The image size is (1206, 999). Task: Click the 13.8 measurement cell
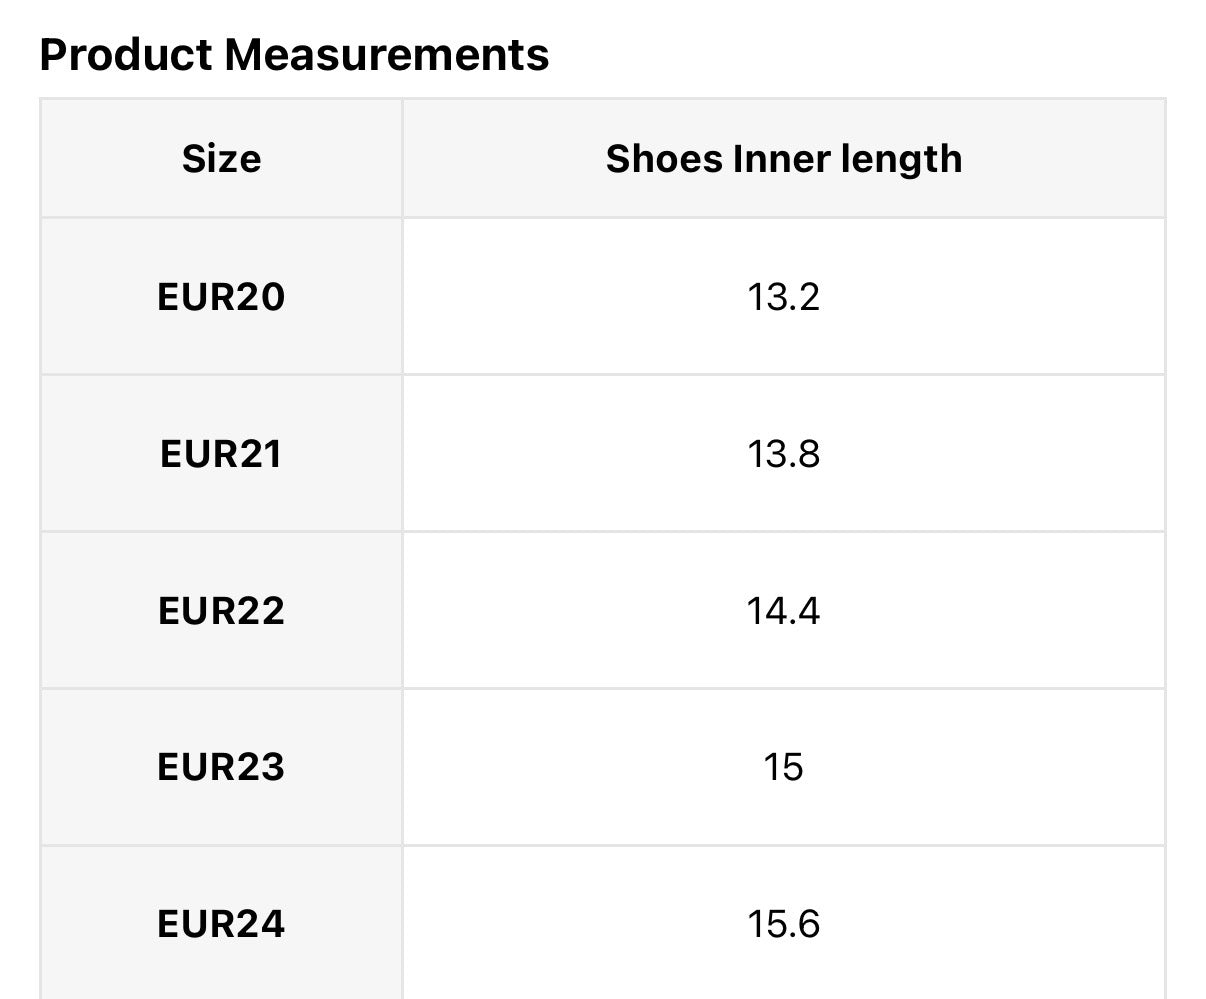coord(783,454)
